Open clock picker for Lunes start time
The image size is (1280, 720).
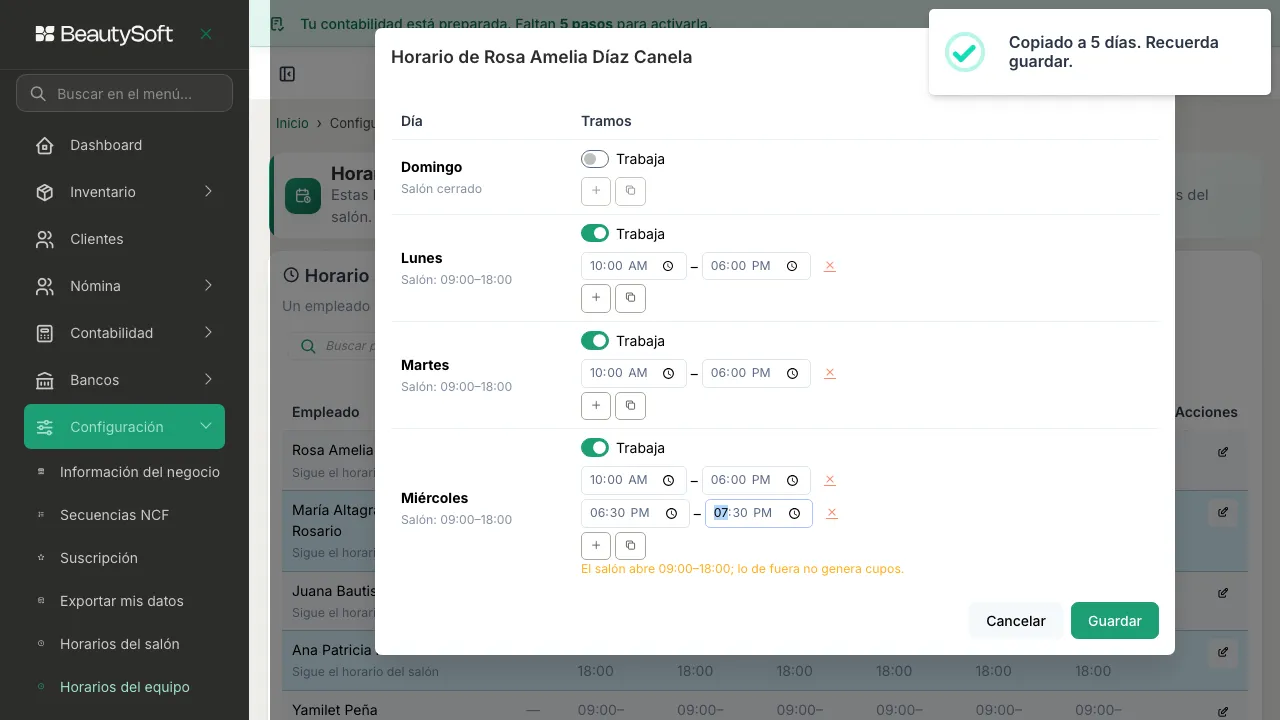(x=668, y=266)
